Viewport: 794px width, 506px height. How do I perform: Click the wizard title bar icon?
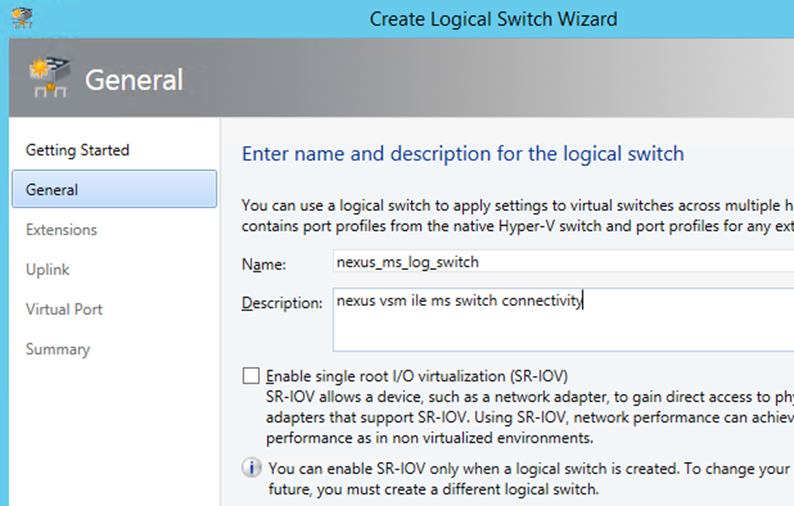click(22, 18)
